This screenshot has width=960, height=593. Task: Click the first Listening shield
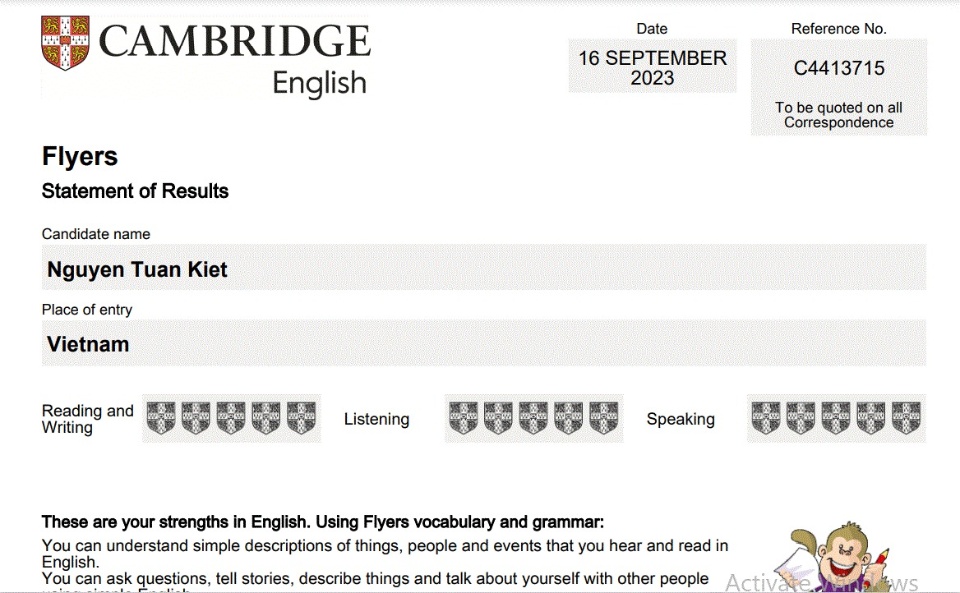point(463,418)
